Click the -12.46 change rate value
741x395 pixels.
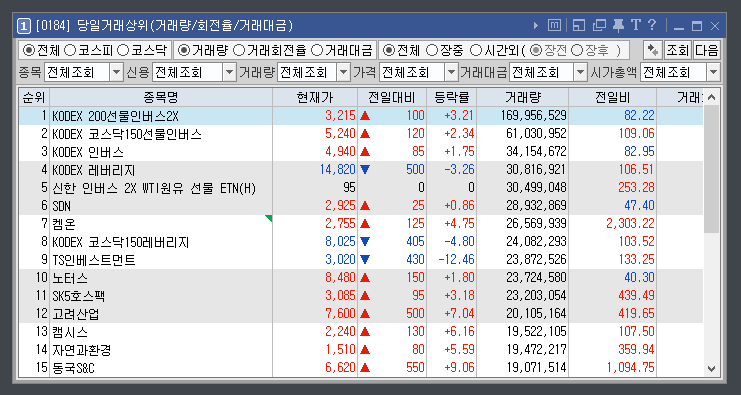click(456, 259)
